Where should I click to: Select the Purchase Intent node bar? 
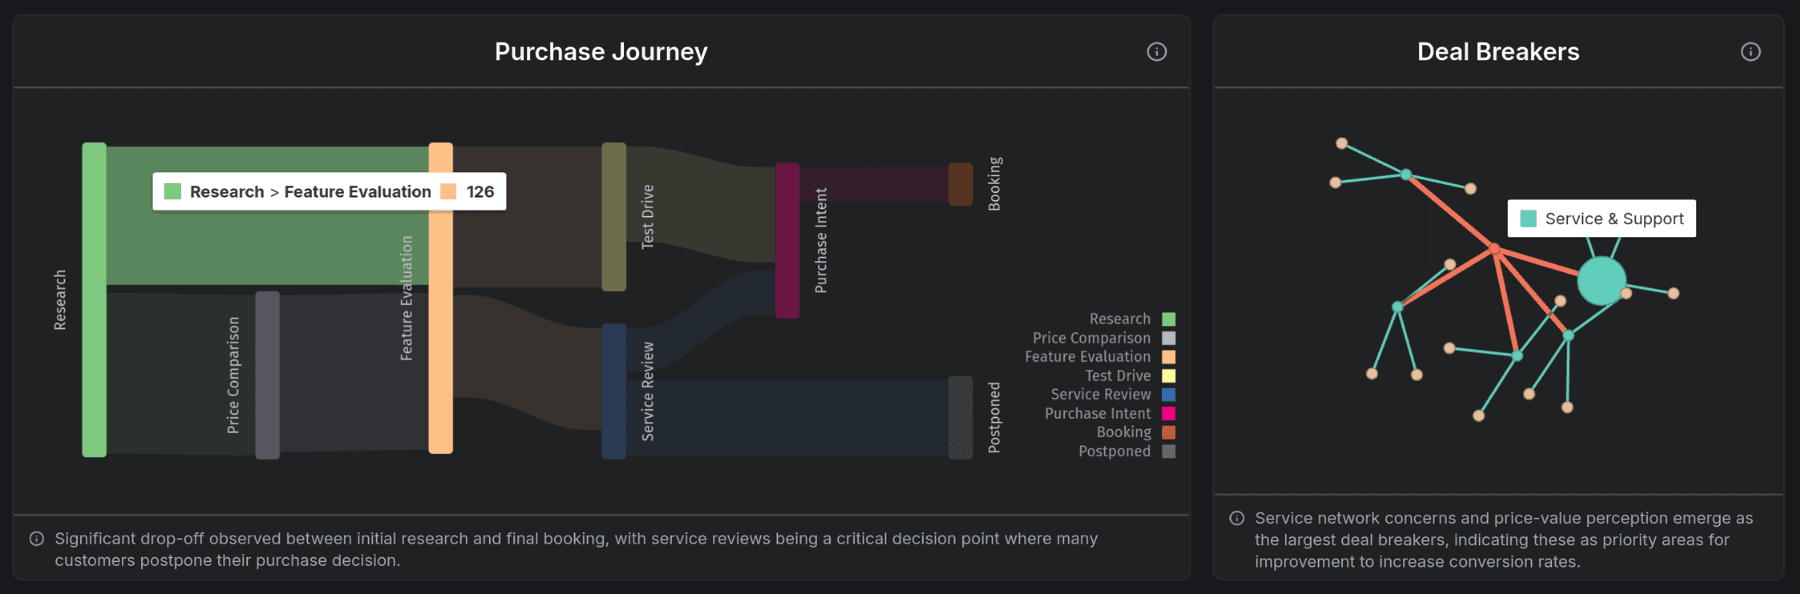pyautogui.click(x=784, y=240)
